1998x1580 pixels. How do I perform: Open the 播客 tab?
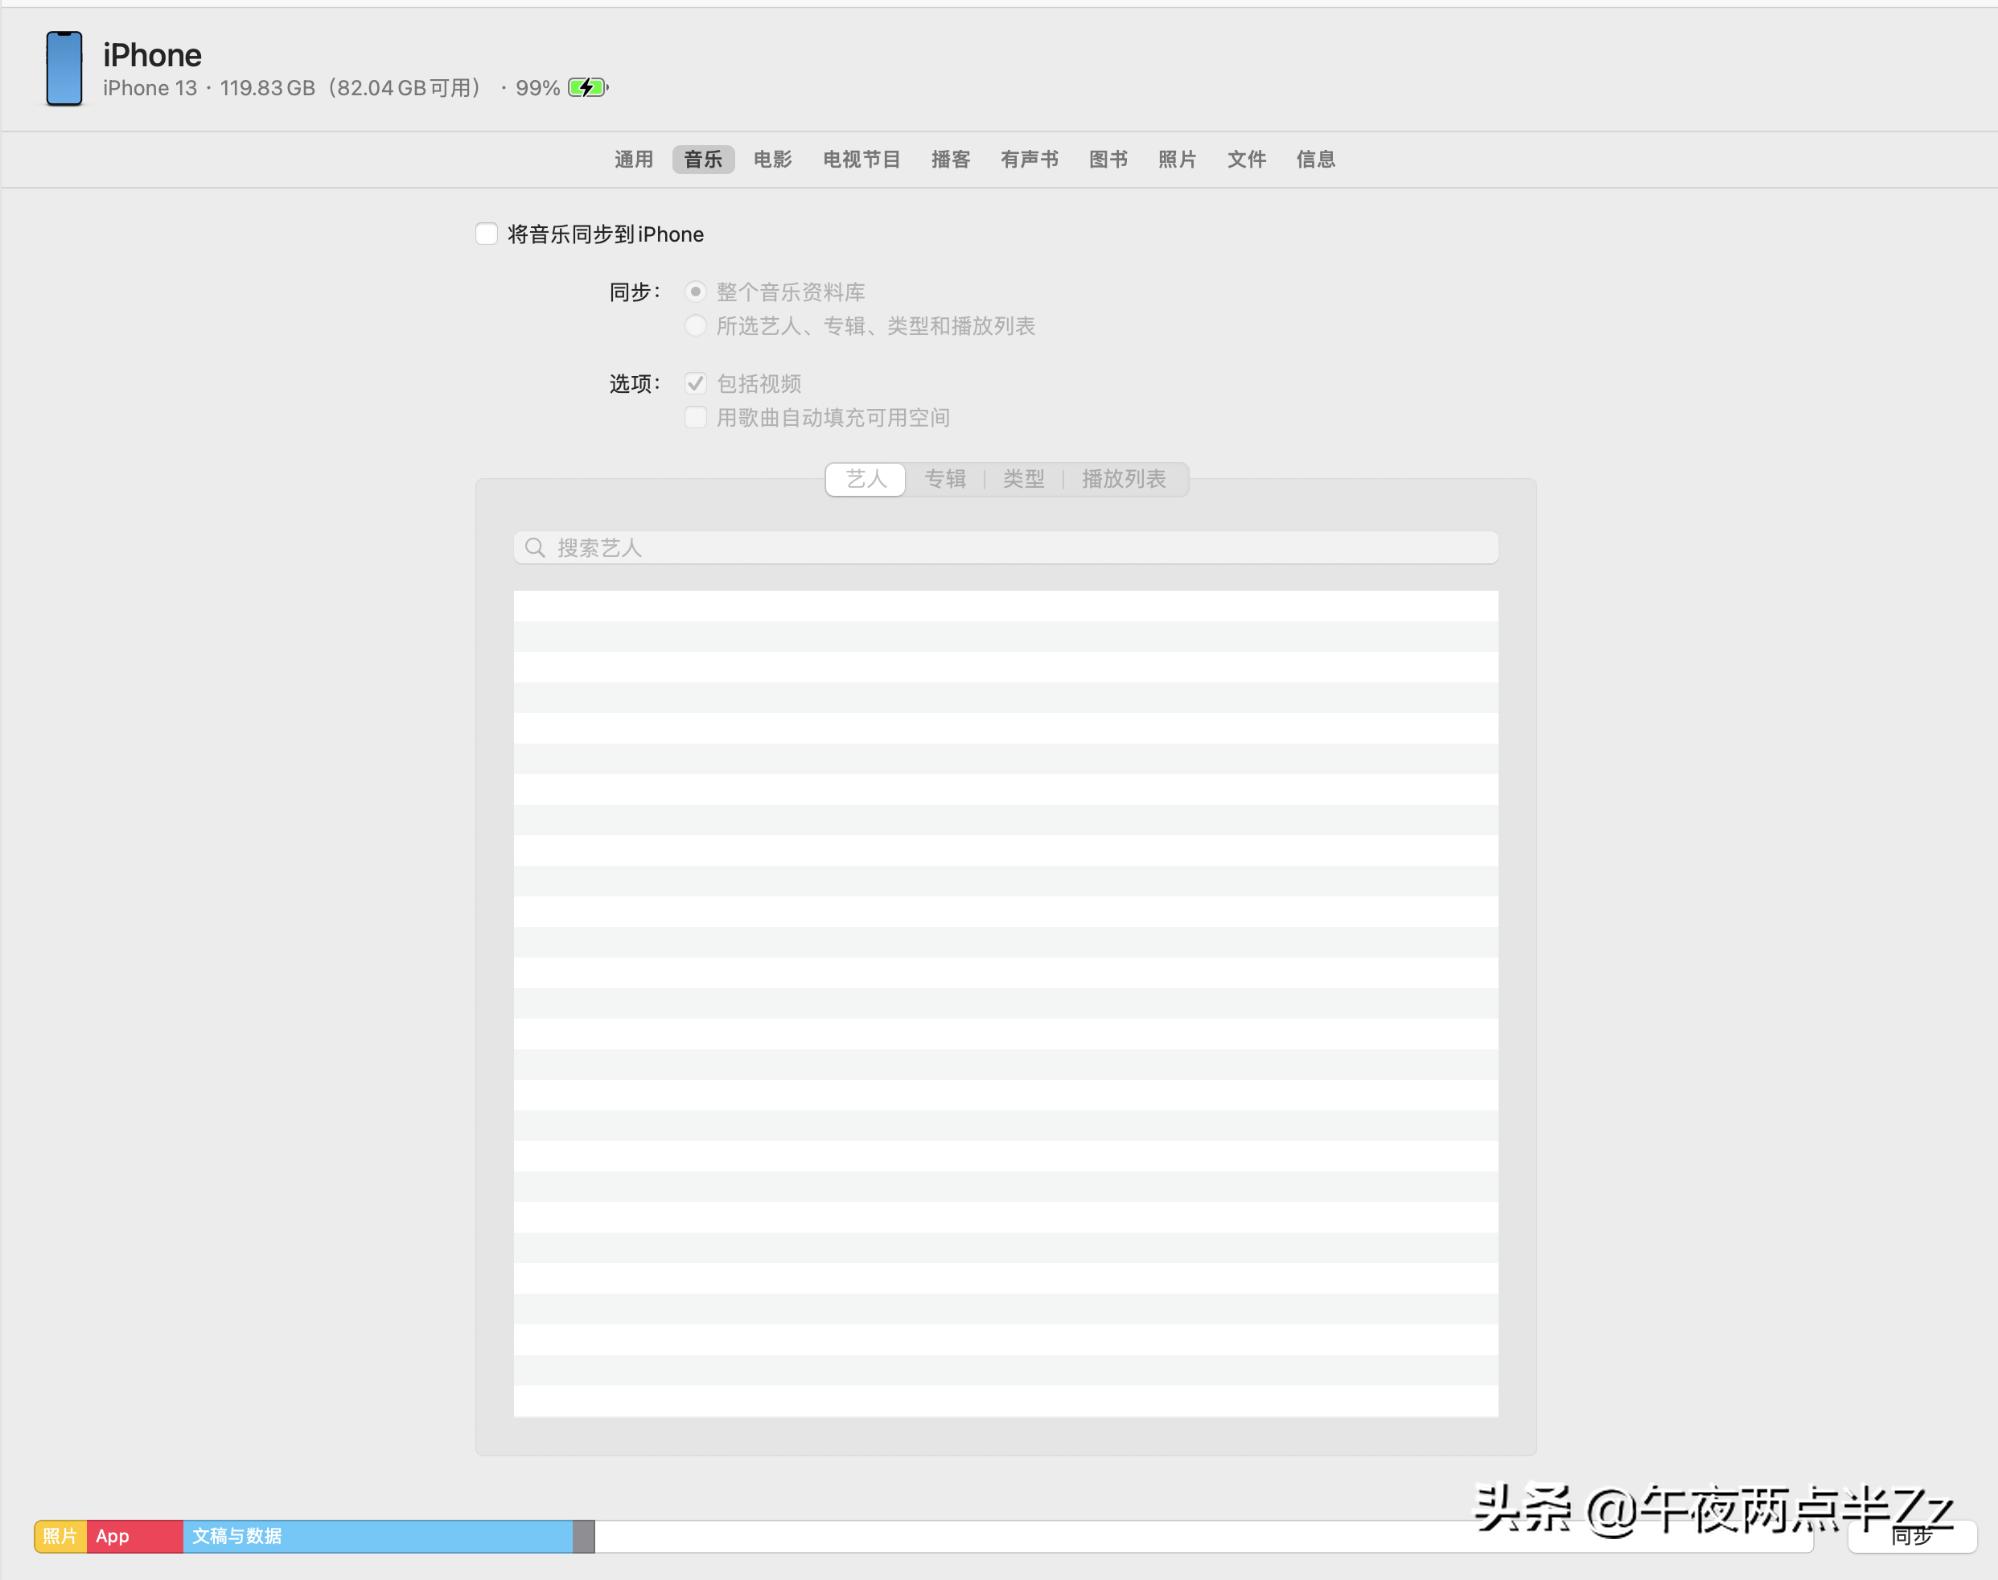click(x=950, y=159)
